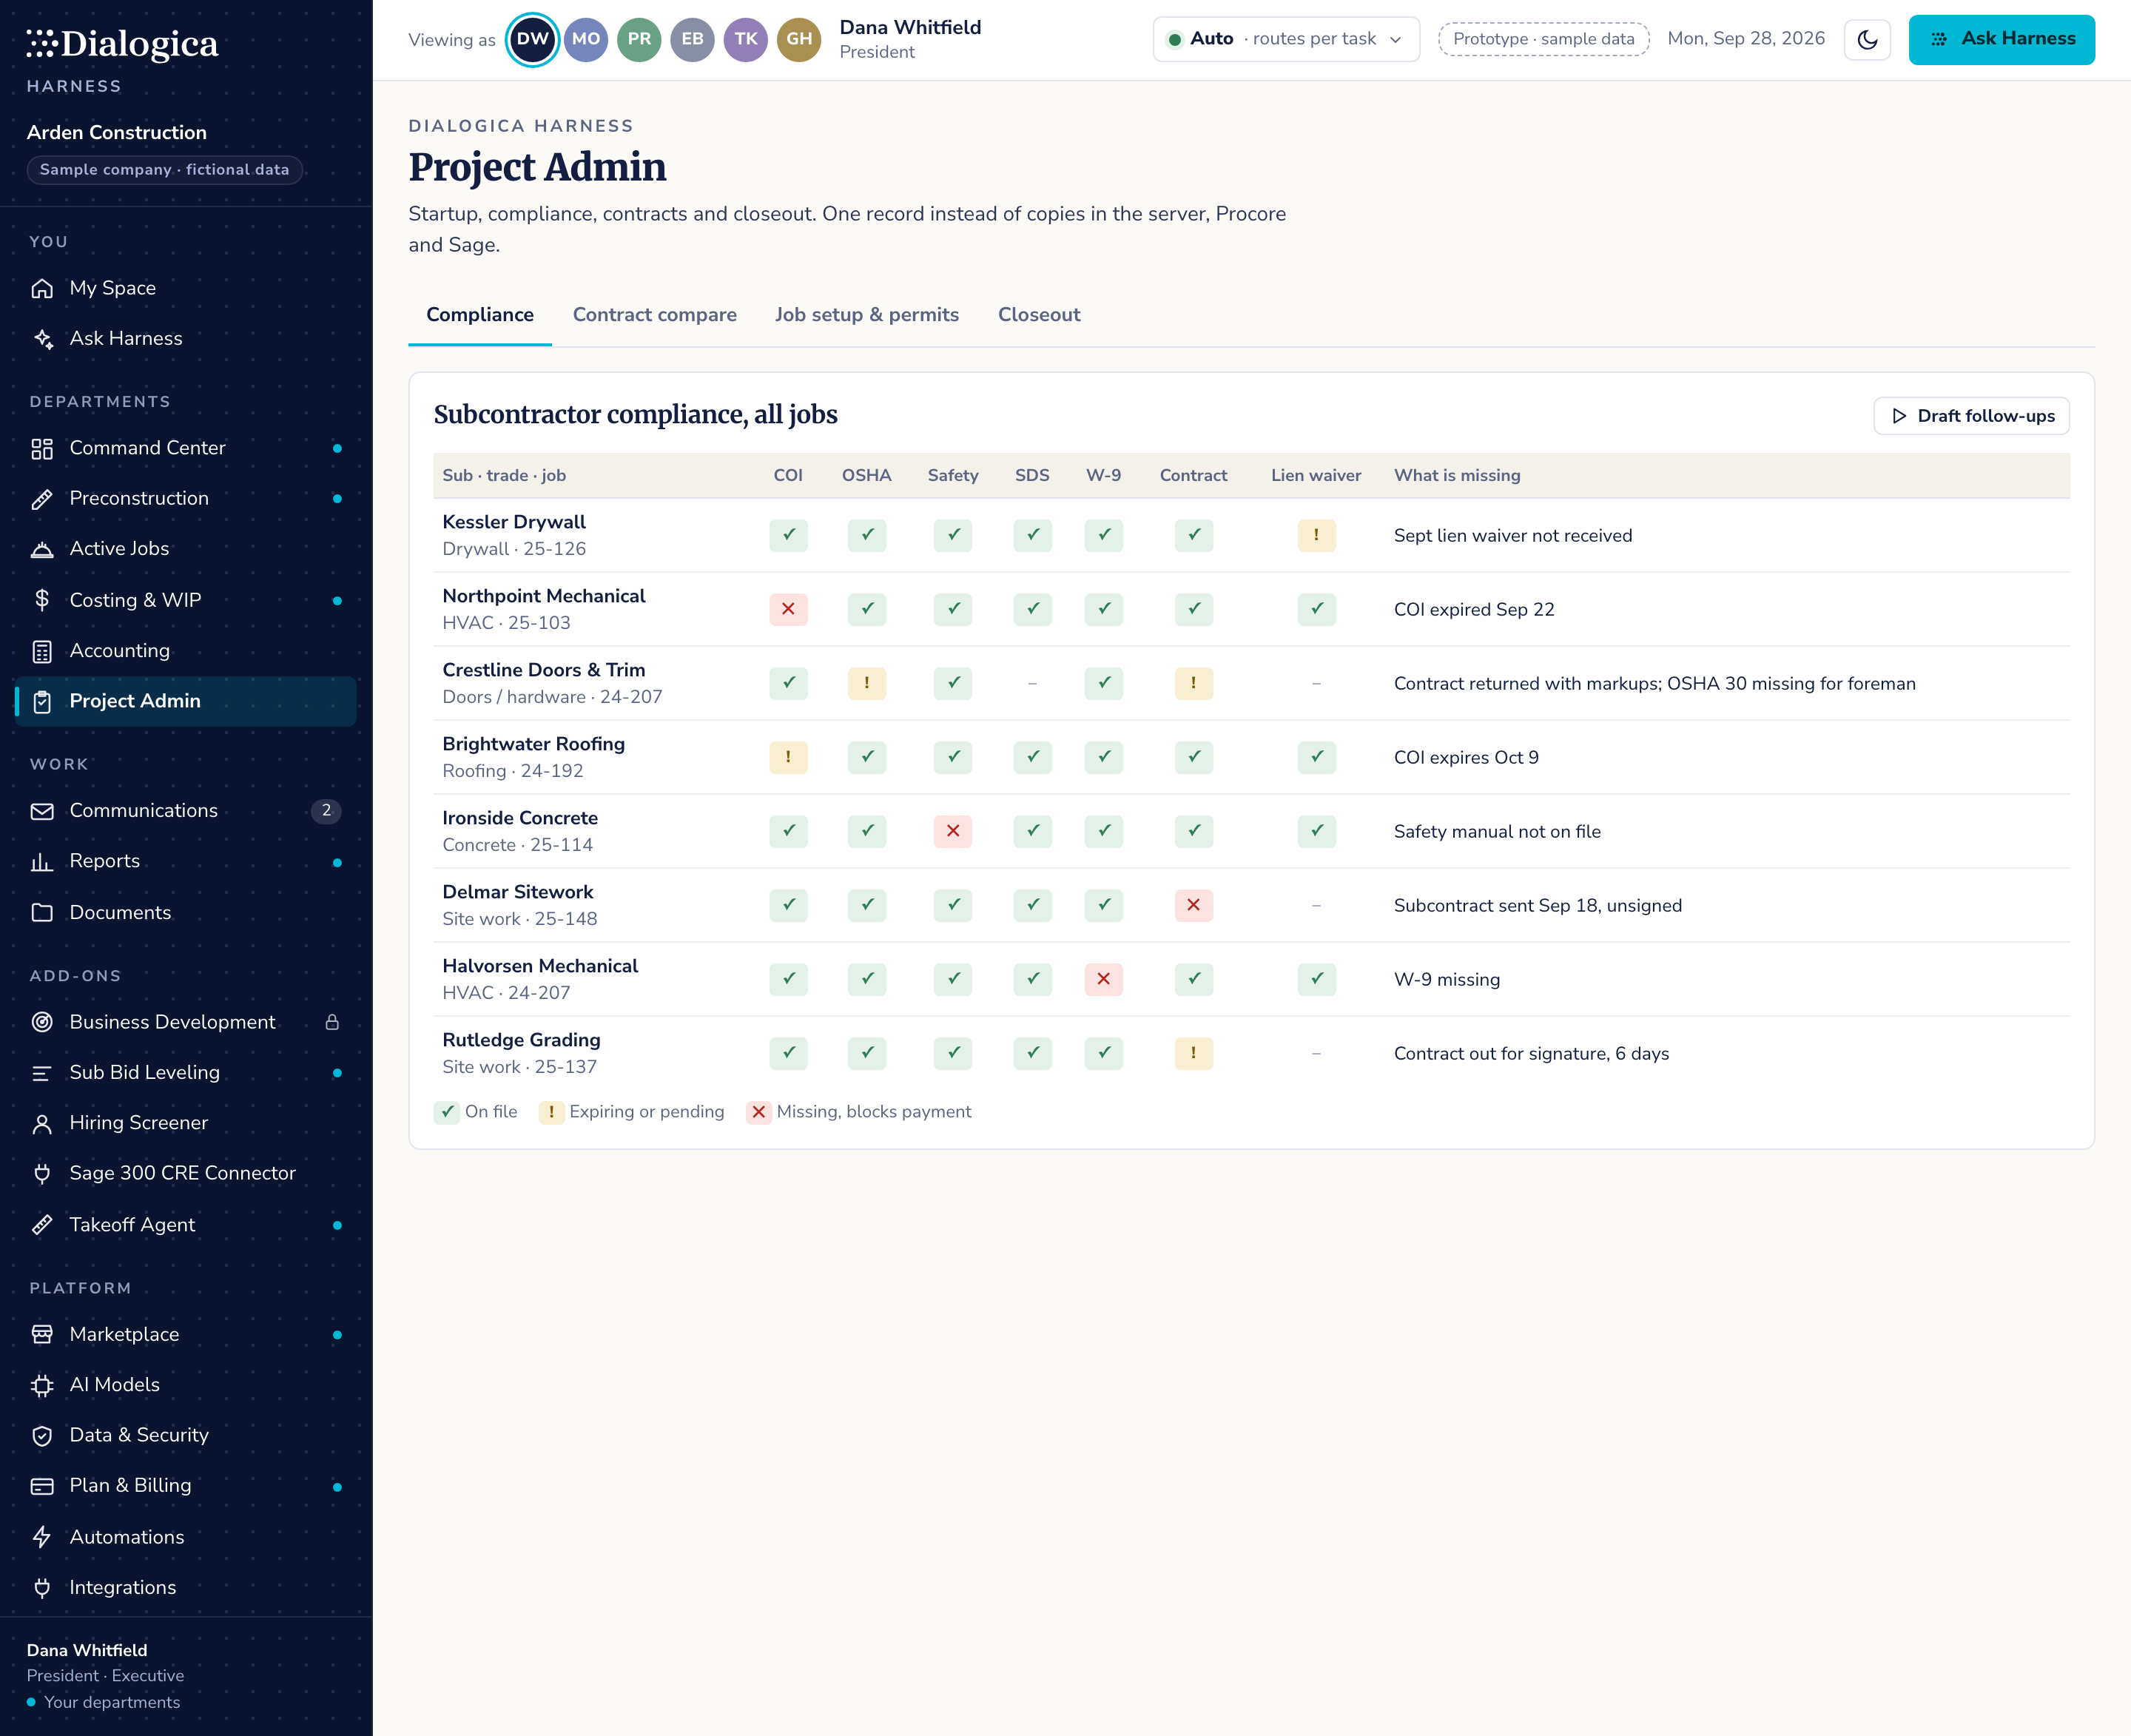Open My Space home icon
Screen dimensions: 2131x1736
[x=42, y=288]
